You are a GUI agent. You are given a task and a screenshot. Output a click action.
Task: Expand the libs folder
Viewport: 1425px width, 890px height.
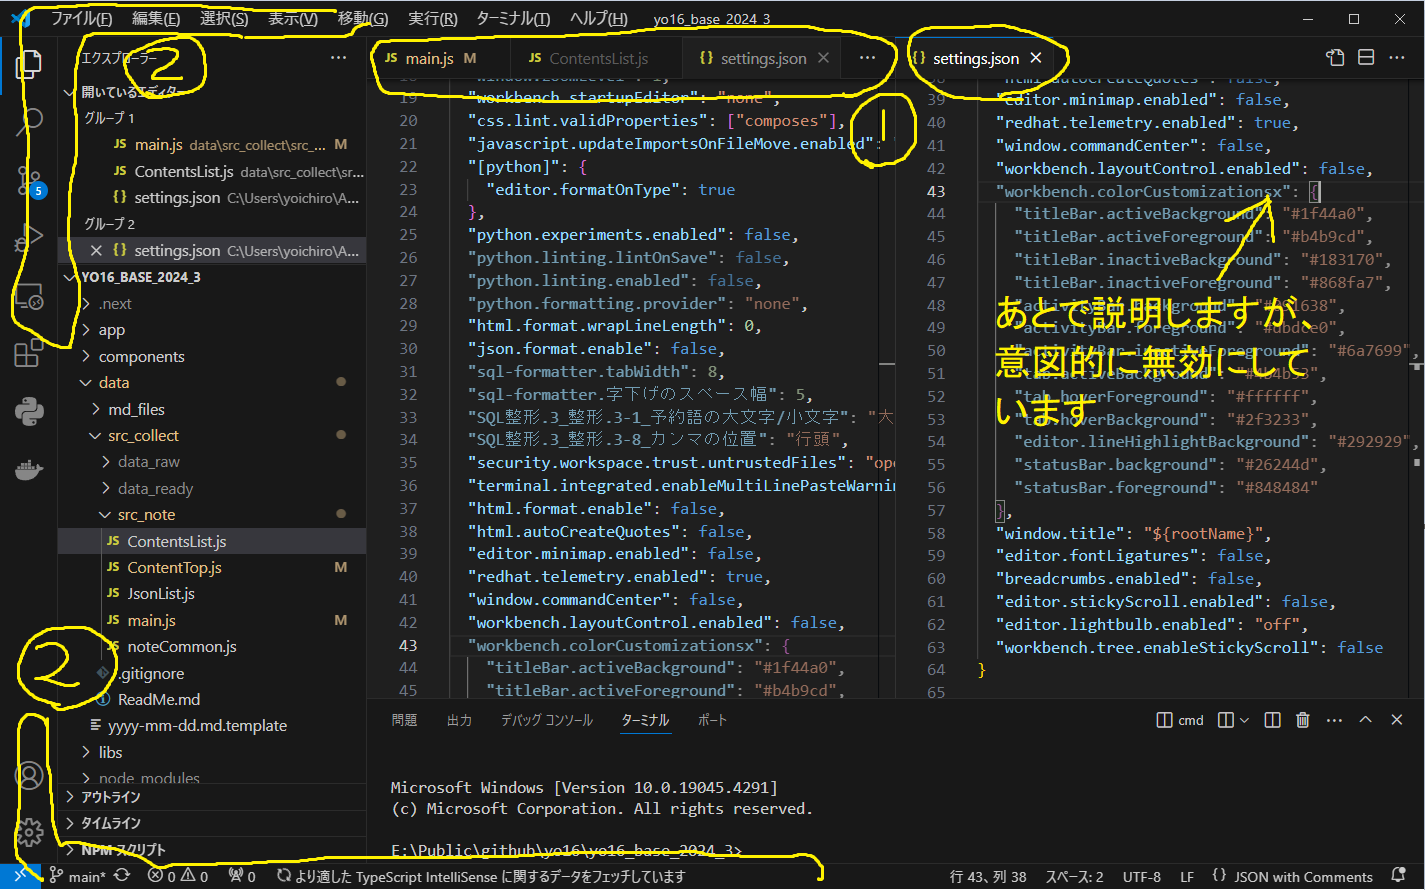point(212,752)
